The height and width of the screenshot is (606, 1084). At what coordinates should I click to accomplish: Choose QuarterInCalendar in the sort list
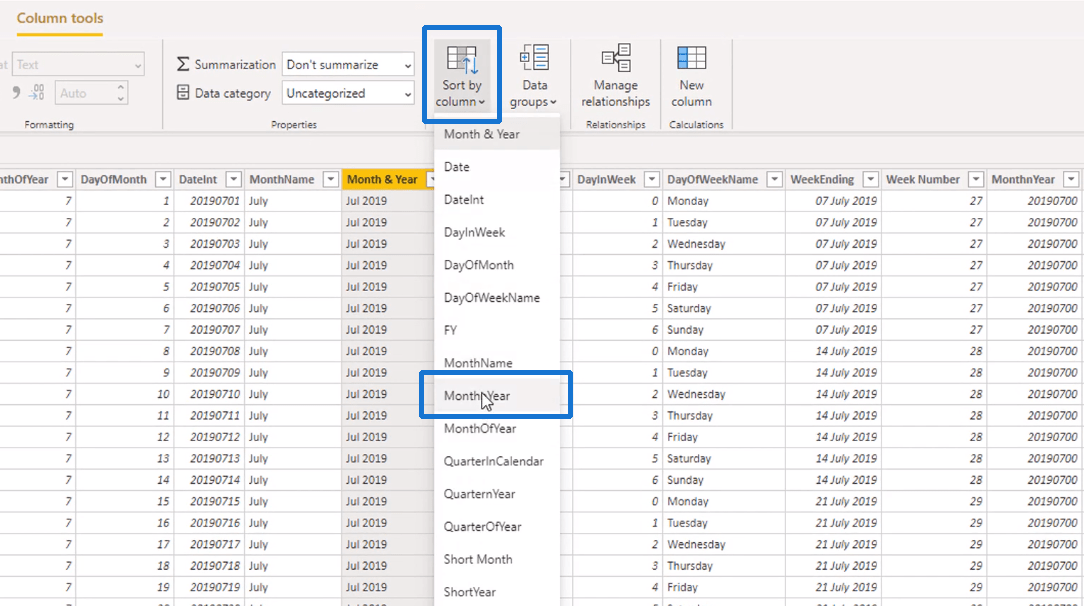click(x=496, y=461)
